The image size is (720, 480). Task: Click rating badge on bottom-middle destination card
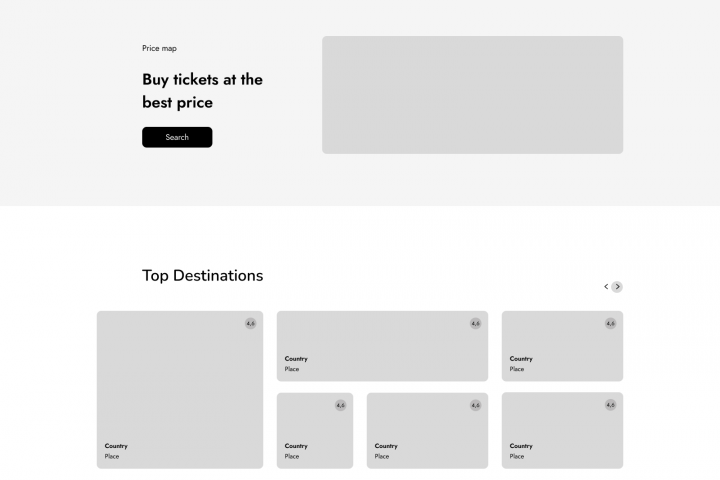(475, 405)
